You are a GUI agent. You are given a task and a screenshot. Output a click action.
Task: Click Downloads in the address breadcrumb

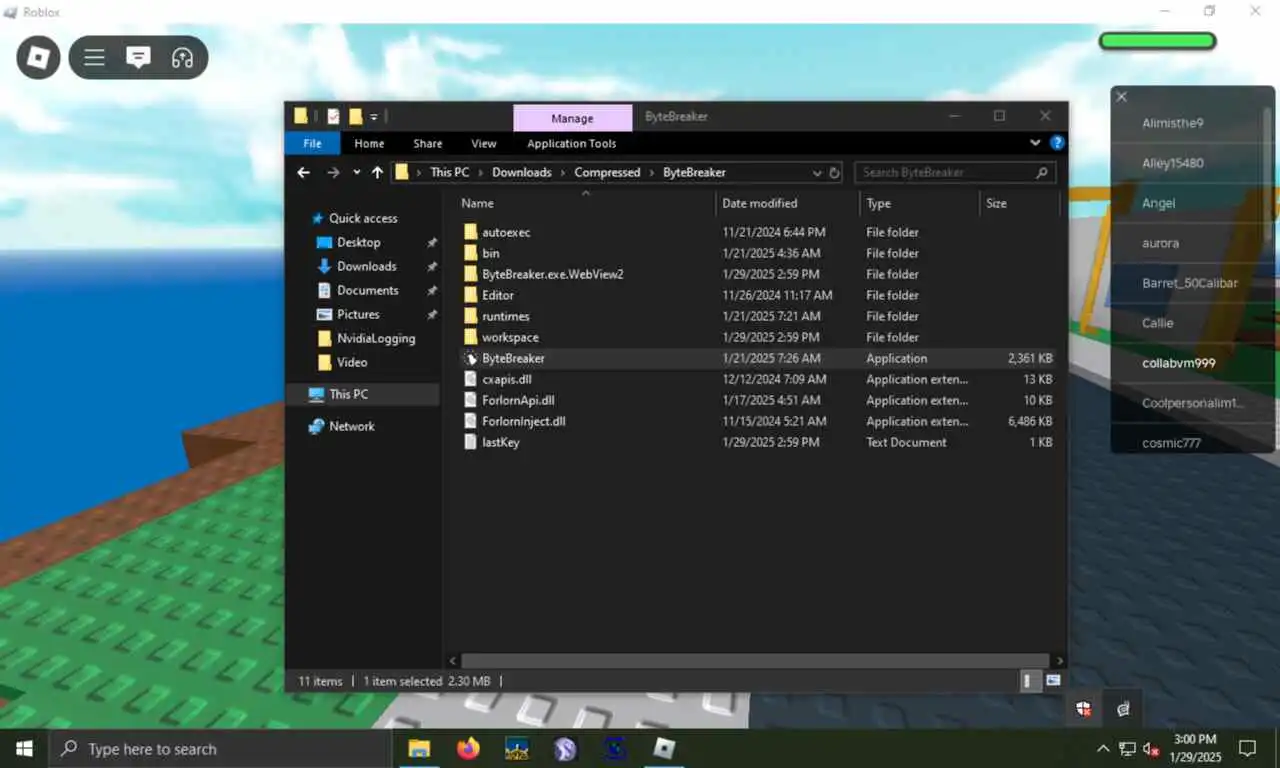click(x=521, y=172)
